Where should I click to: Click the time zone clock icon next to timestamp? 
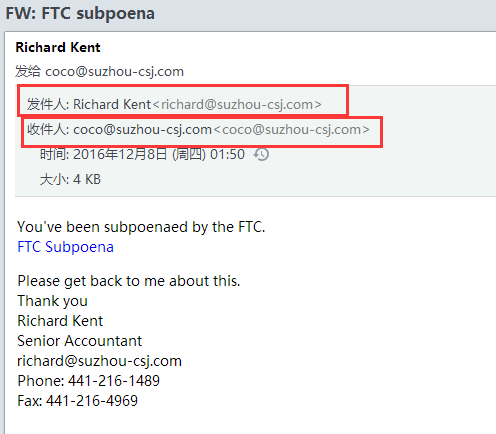pyautogui.click(x=261, y=155)
